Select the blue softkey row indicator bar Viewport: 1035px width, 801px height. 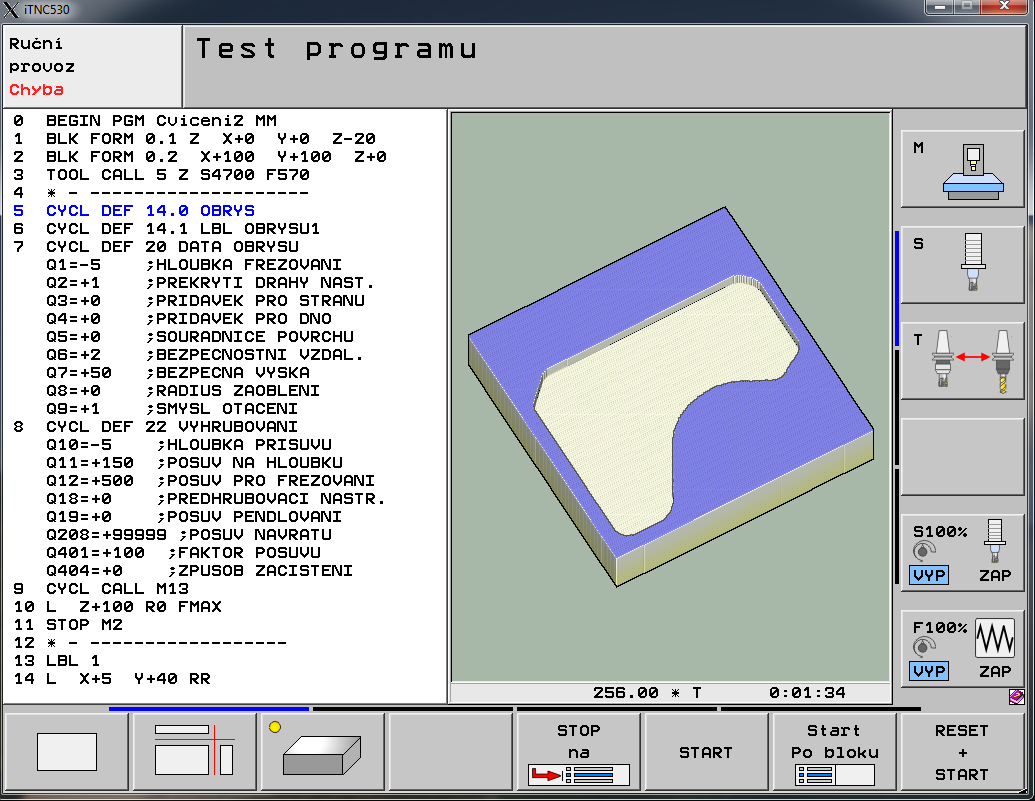tap(210, 708)
